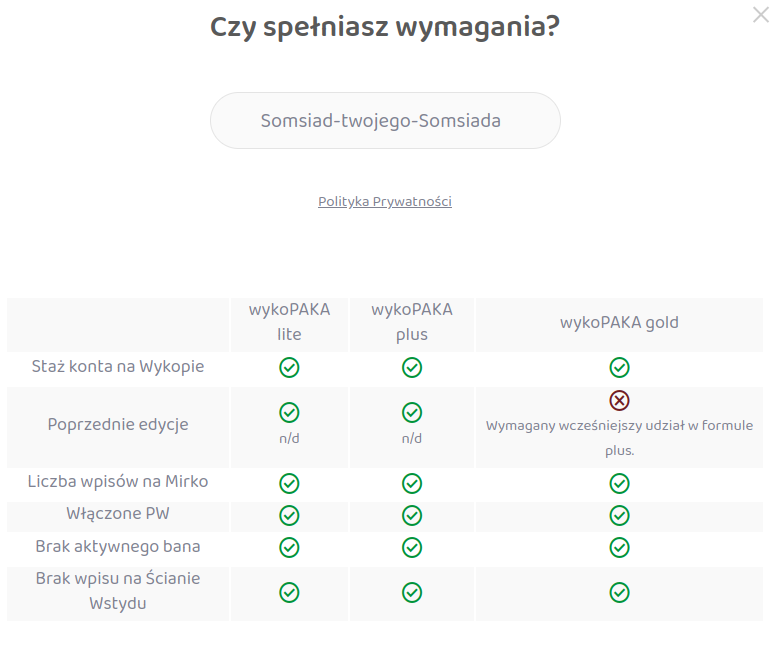Select the wykoPAKA plus column header
The image size is (778, 658).
(411, 322)
